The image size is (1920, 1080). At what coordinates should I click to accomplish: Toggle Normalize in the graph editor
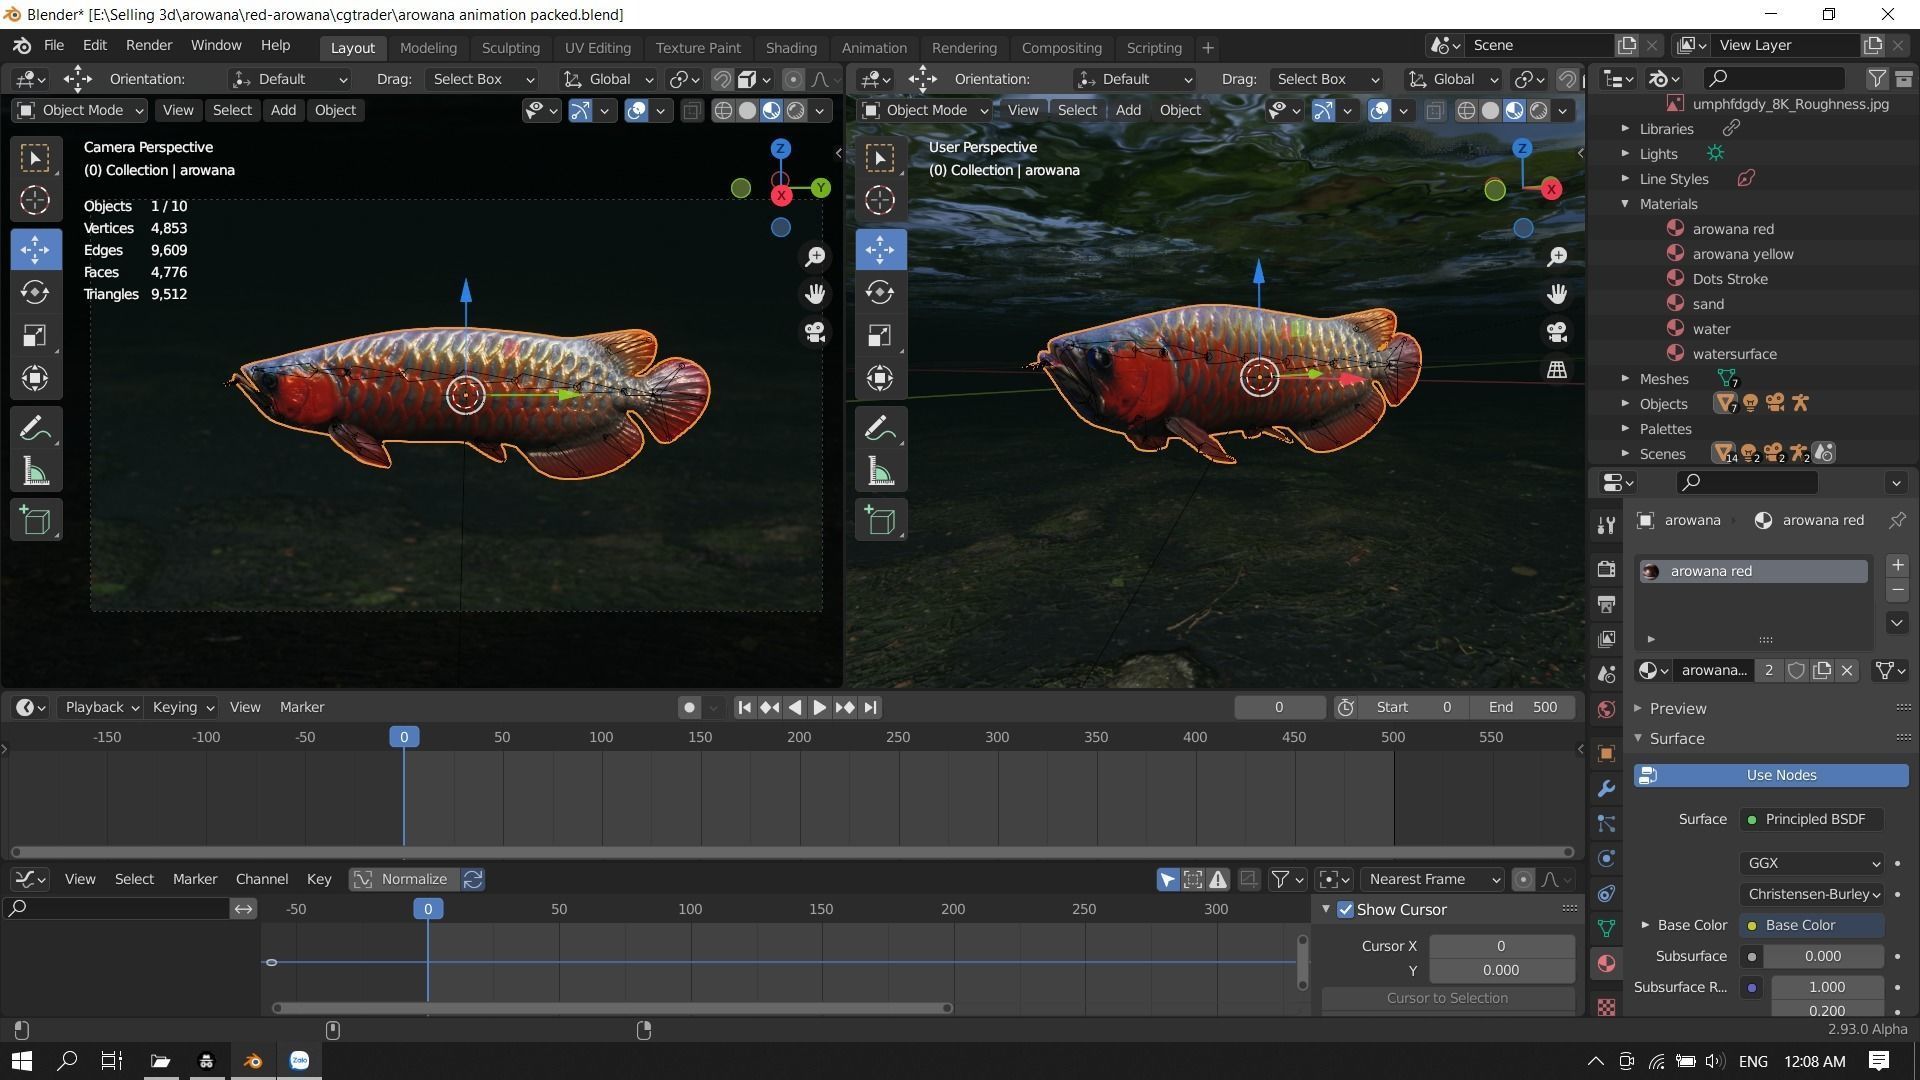403,879
